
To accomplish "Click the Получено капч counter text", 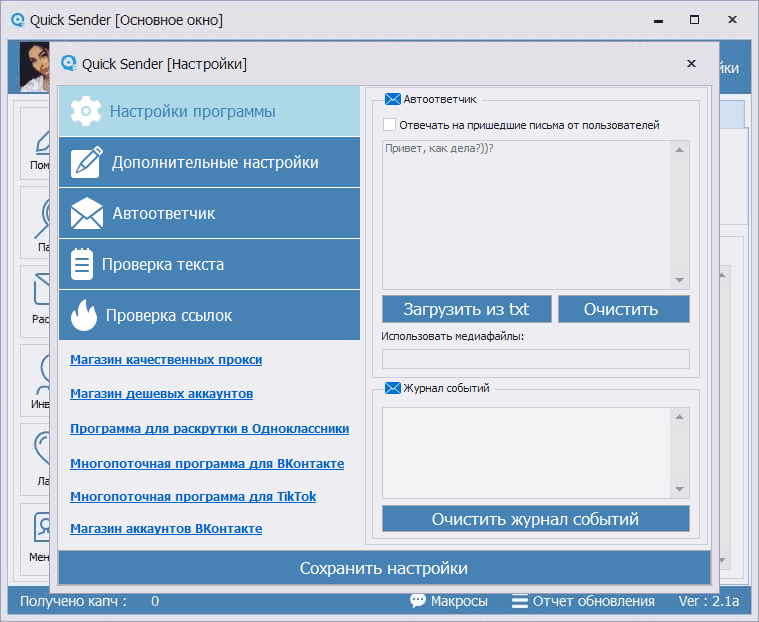I will tap(73, 601).
